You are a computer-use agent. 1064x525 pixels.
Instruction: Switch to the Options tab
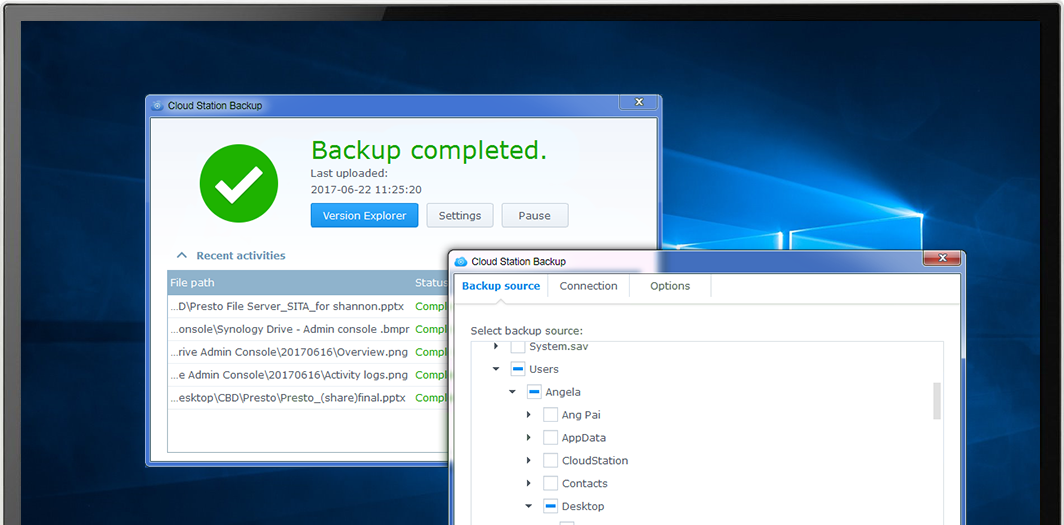tap(669, 286)
